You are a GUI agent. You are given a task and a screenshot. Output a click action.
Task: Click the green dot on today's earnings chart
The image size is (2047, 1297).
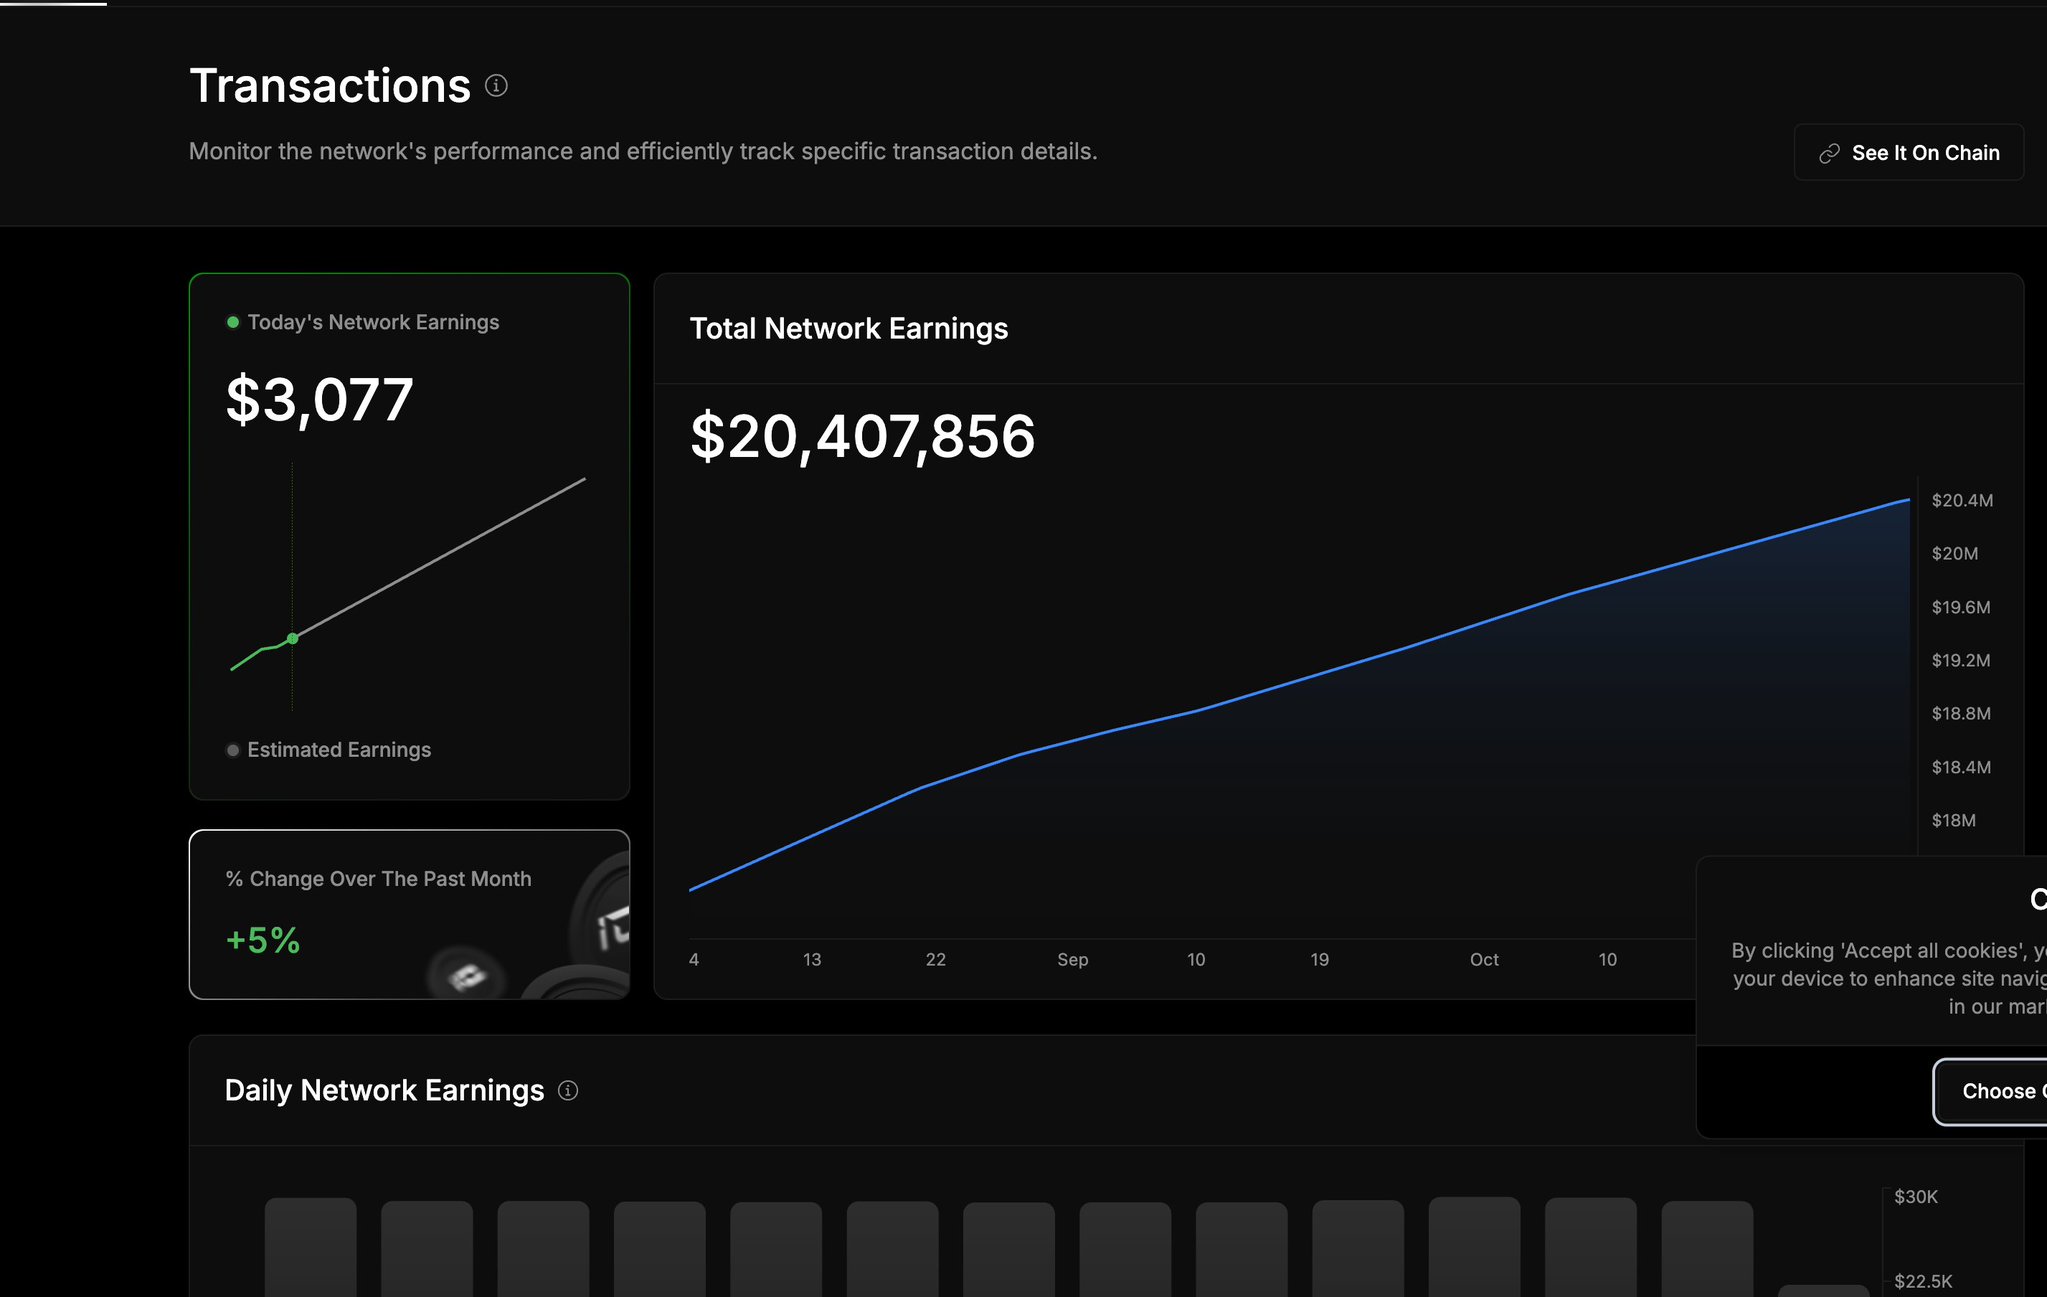coord(292,638)
